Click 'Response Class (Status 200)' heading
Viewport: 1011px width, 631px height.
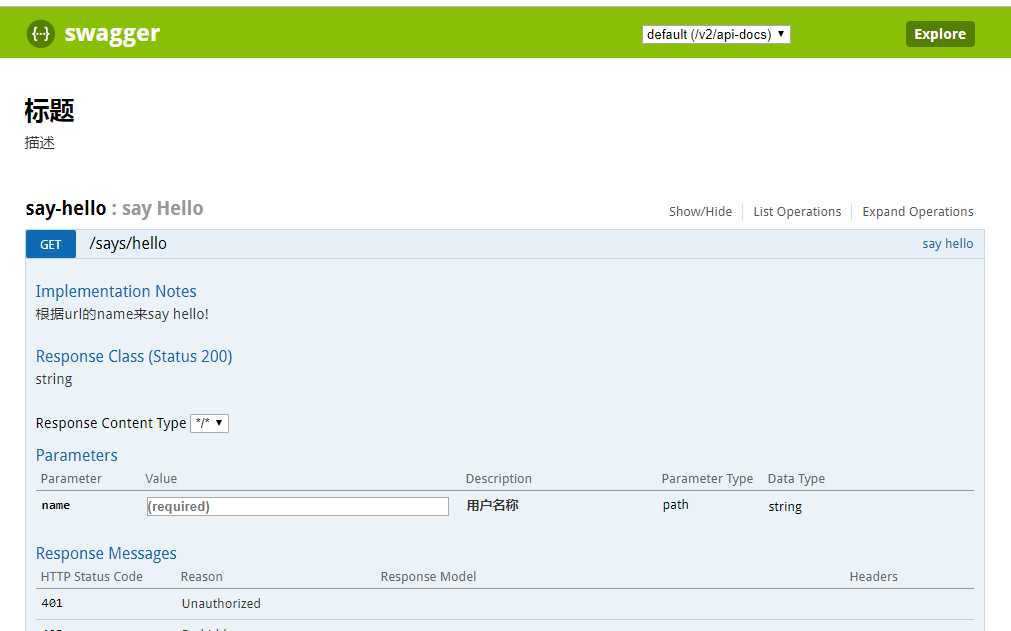(134, 356)
